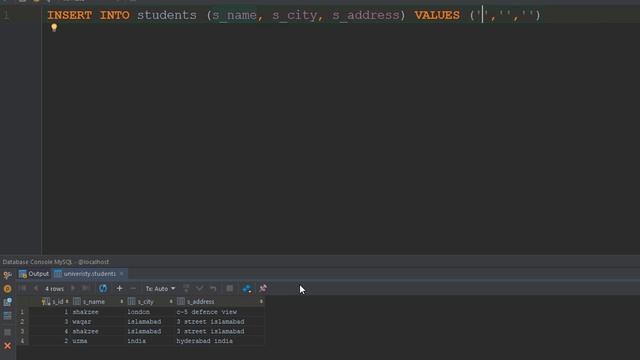Screen dimensions: 640x360
Task: Go to first page of results
Action: click(22, 289)
